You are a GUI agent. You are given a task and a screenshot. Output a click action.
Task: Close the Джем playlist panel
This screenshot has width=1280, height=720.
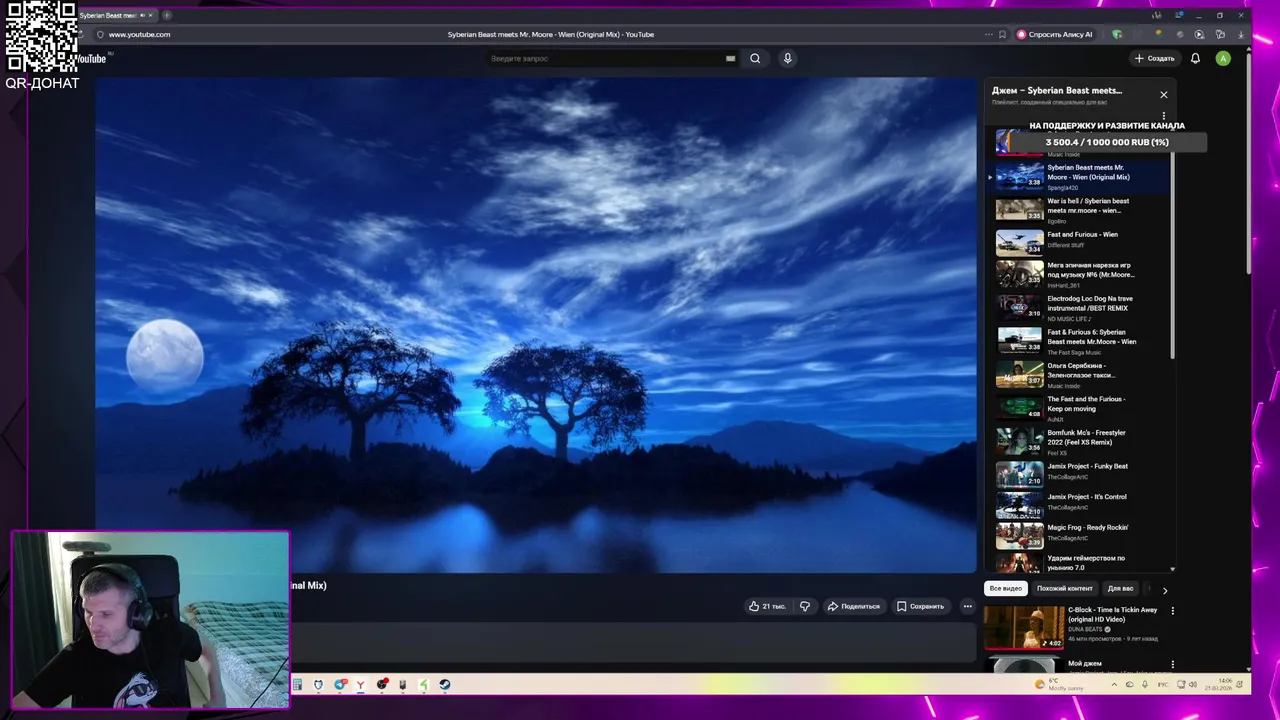[1163, 95]
